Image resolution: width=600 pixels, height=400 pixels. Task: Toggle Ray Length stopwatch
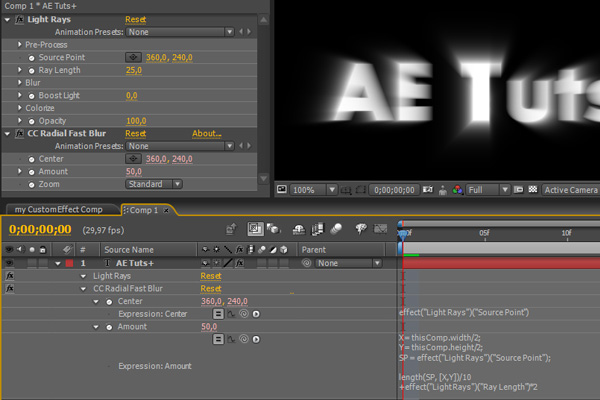[31, 70]
